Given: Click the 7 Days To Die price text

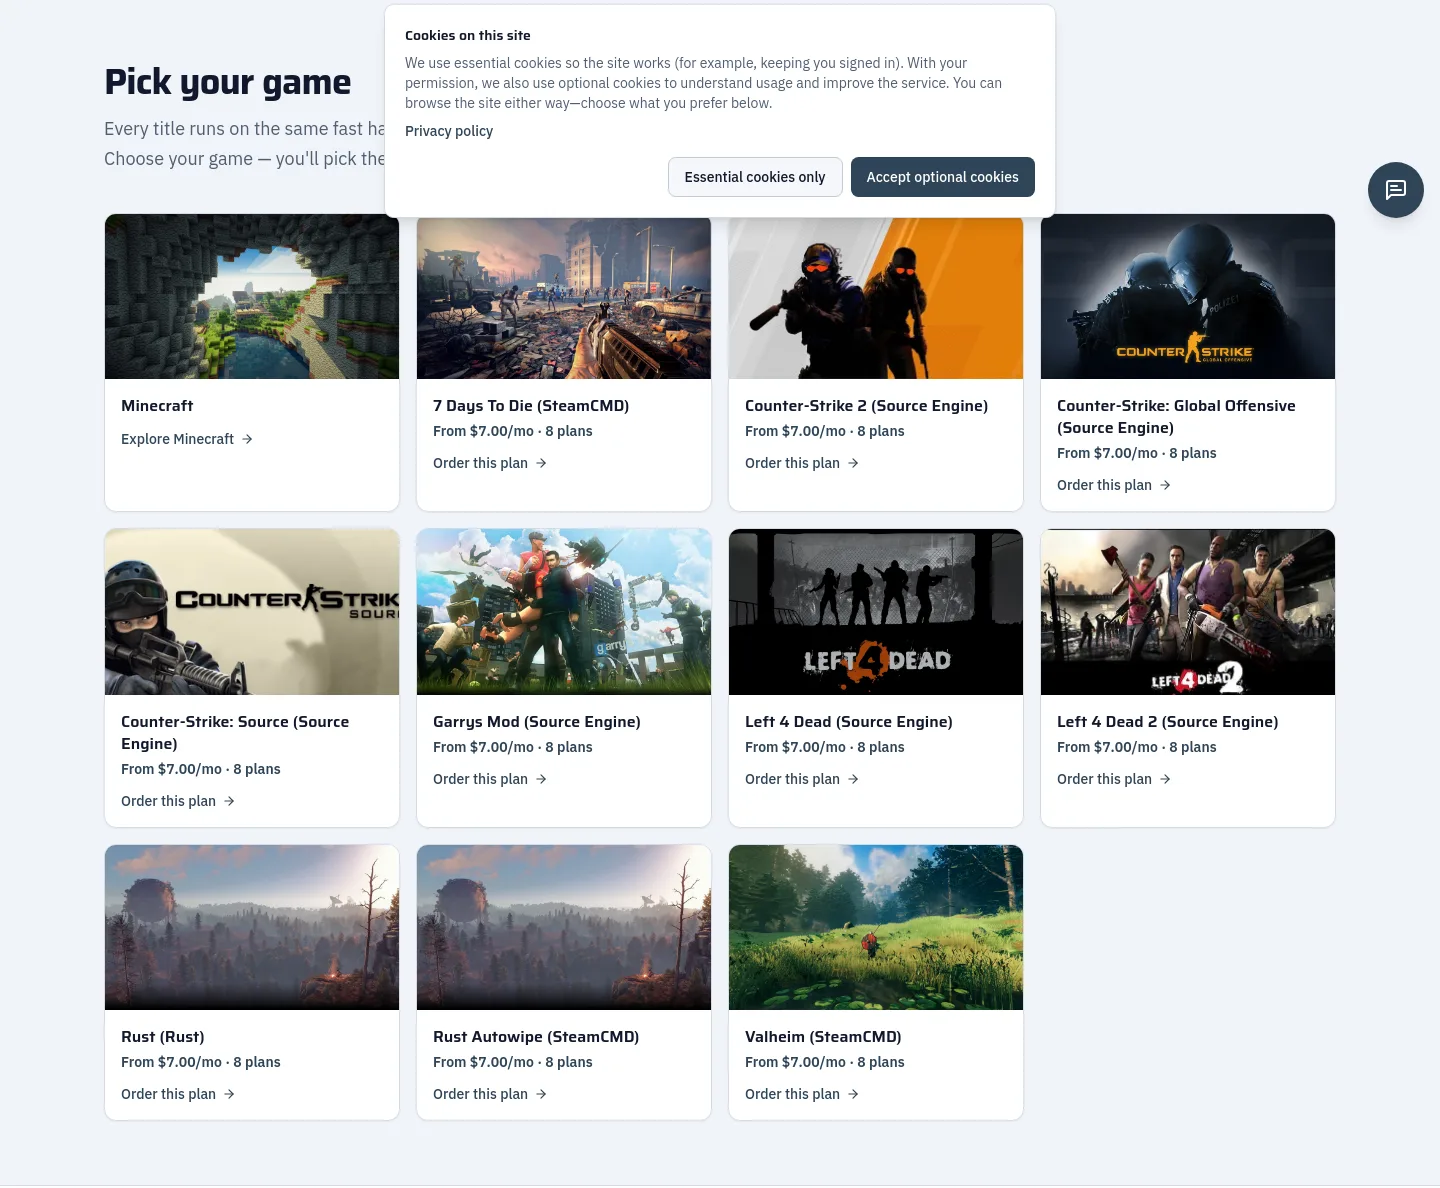Looking at the screenshot, I should coord(513,431).
